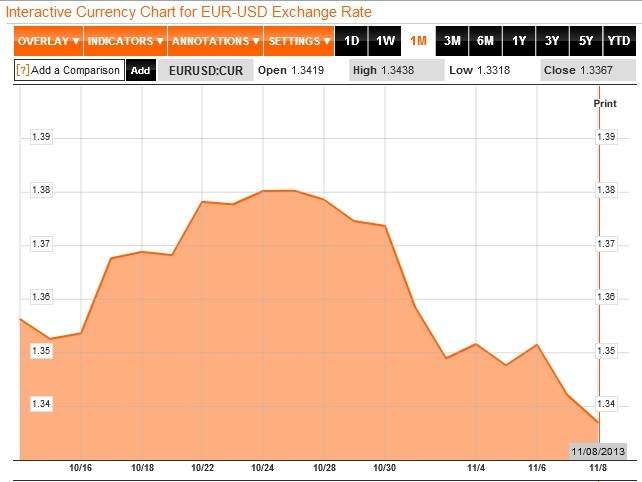Image resolution: width=642 pixels, height=482 pixels.
Task: Open the Annotations dropdown menu
Action: (x=215, y=42)
